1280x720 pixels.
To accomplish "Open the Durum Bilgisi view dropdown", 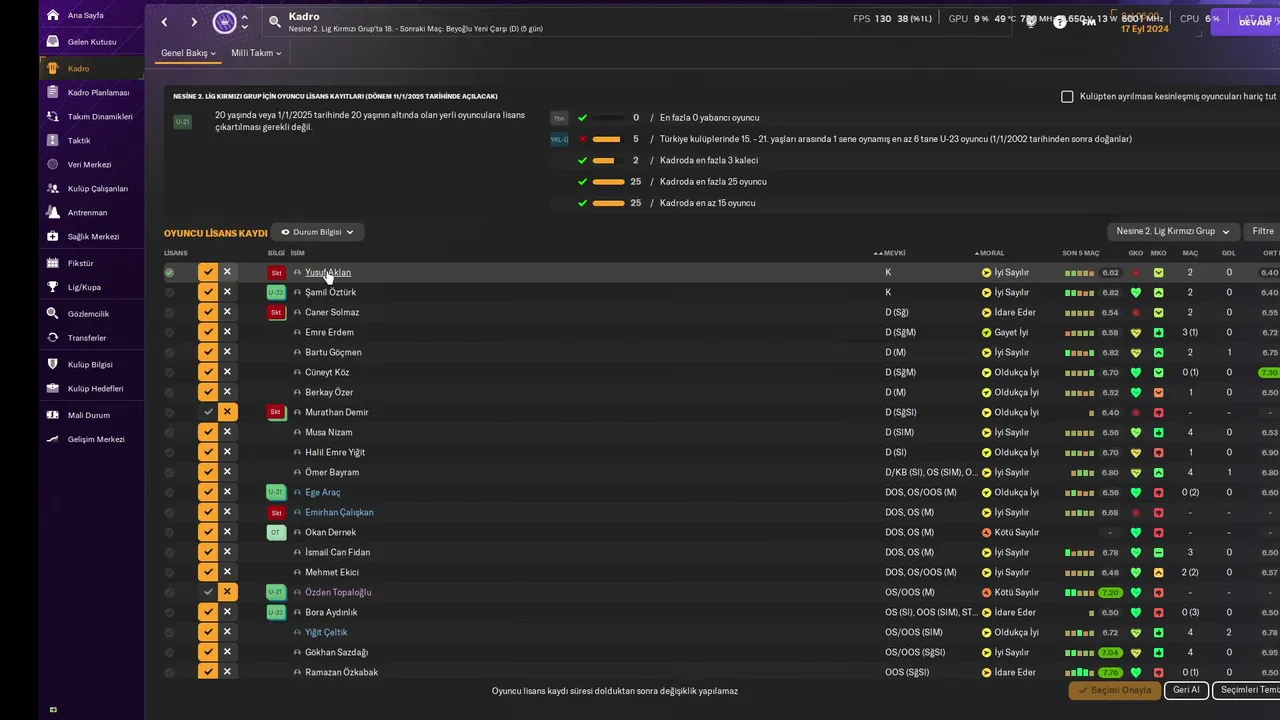I will coord(317,232).
